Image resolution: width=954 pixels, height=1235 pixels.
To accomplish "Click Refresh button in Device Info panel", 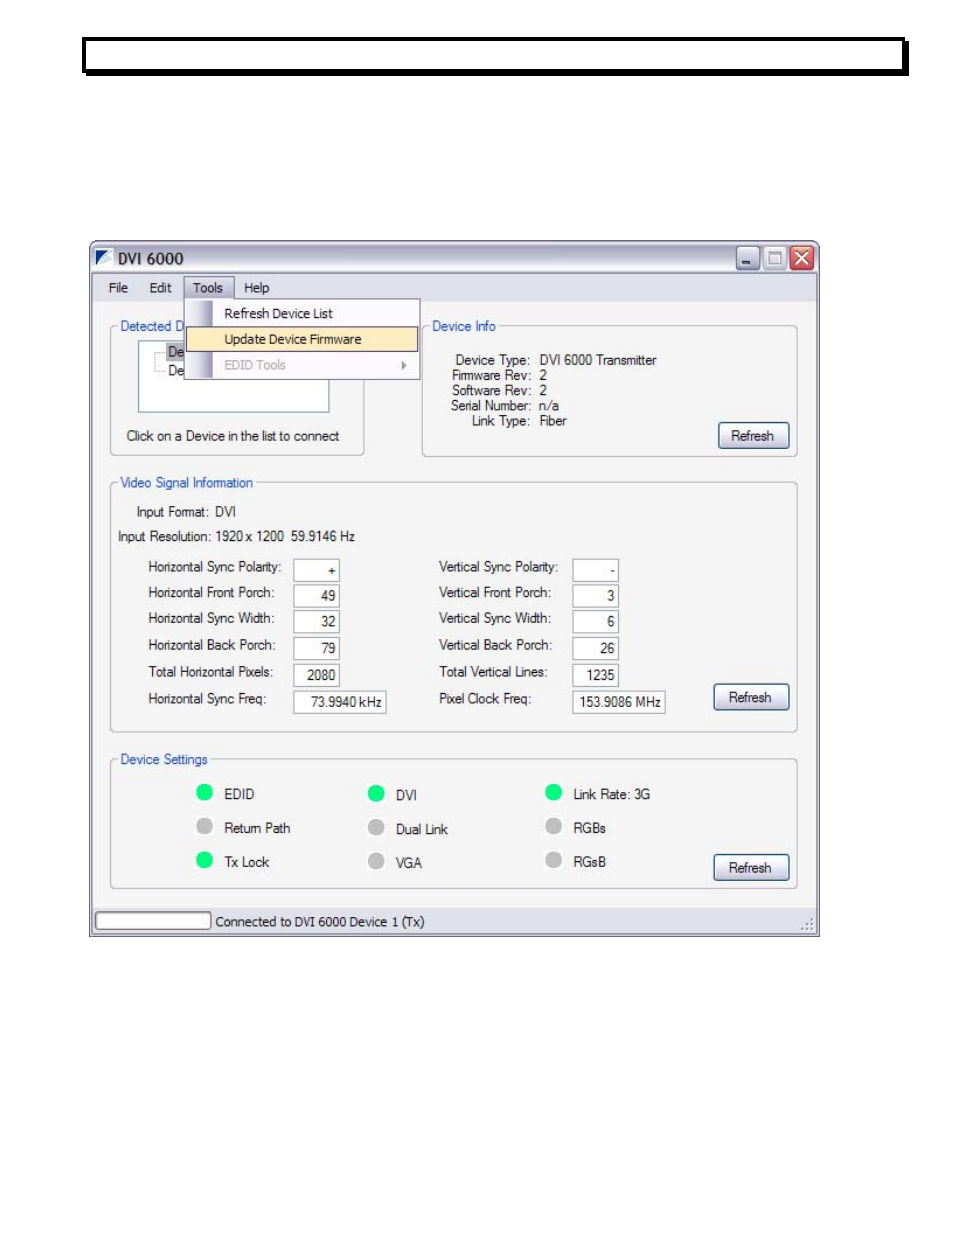I will [x=753, y=436].
